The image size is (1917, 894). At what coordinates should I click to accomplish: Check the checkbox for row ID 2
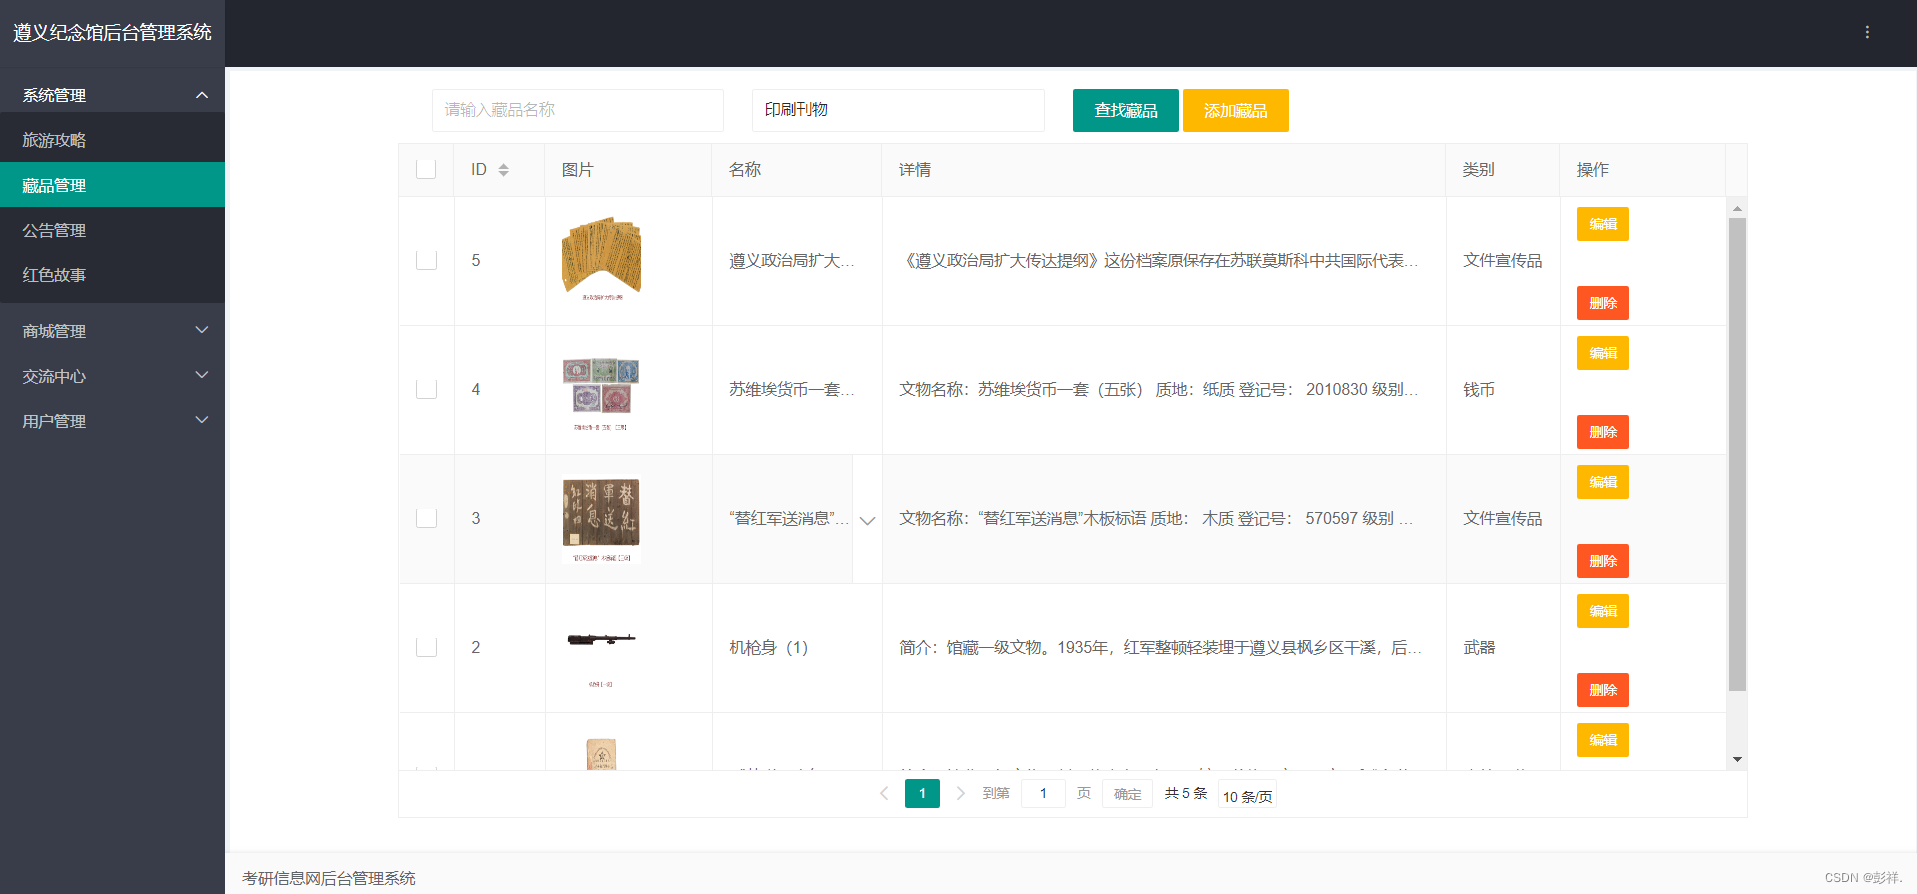426,647
